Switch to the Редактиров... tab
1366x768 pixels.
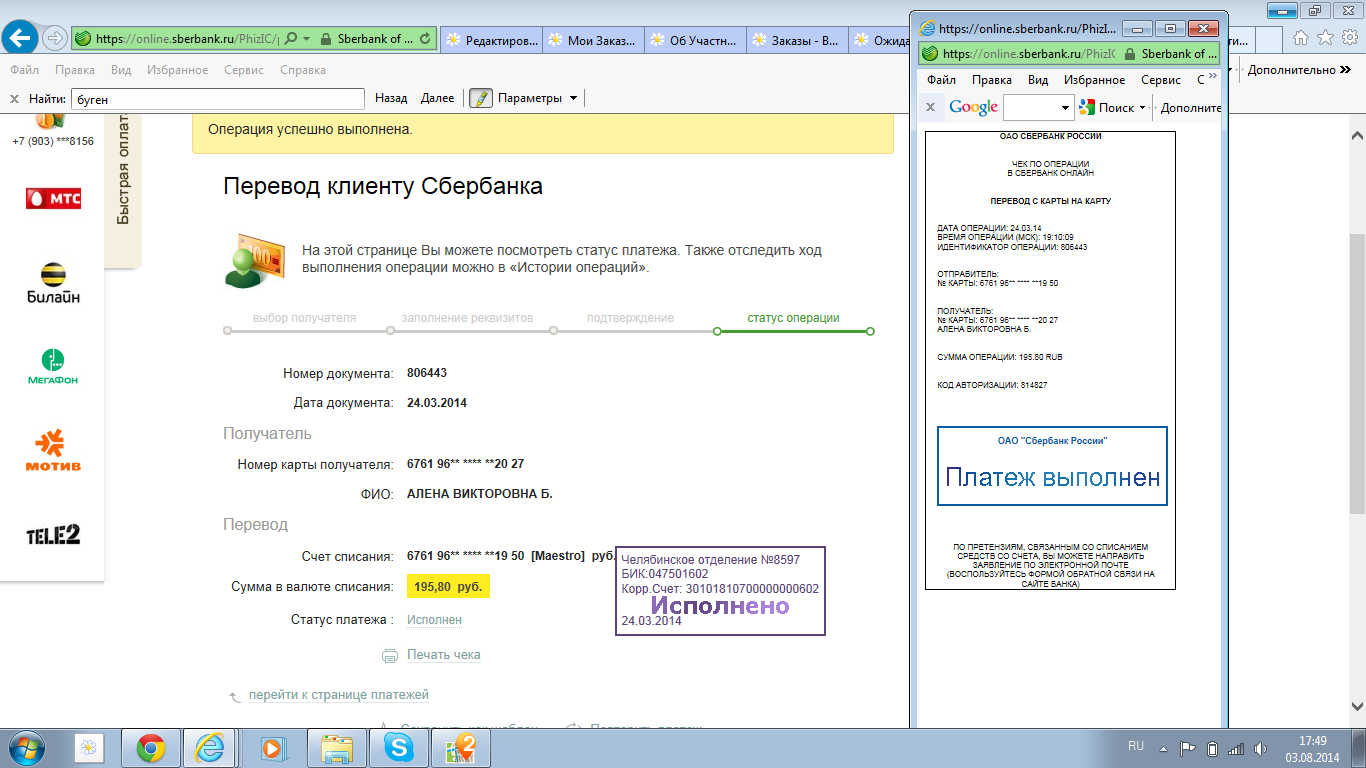(x=492, y=40)
